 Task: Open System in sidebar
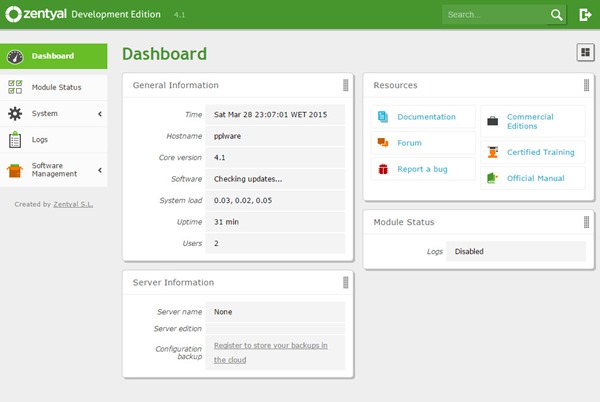click(54, 114)
